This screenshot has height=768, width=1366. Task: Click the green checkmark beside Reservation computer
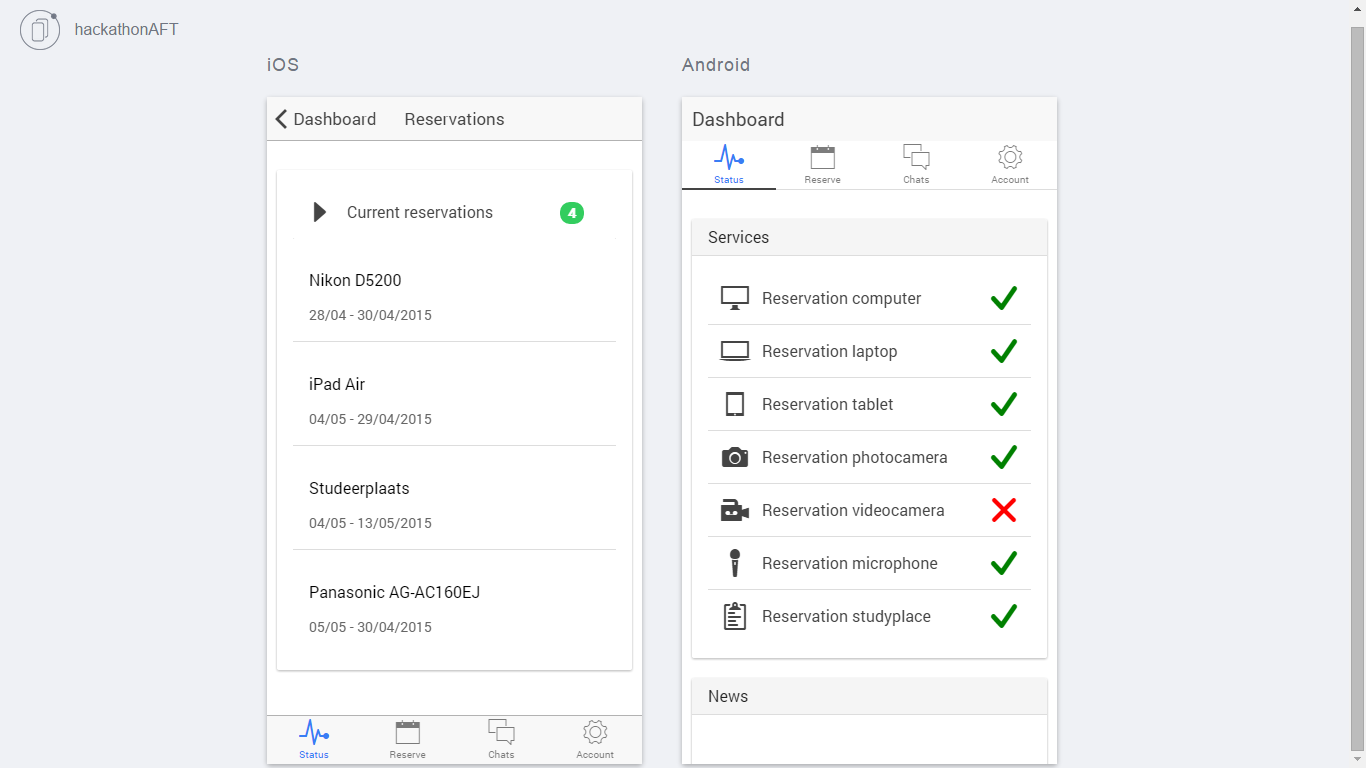pos(1004,298)
